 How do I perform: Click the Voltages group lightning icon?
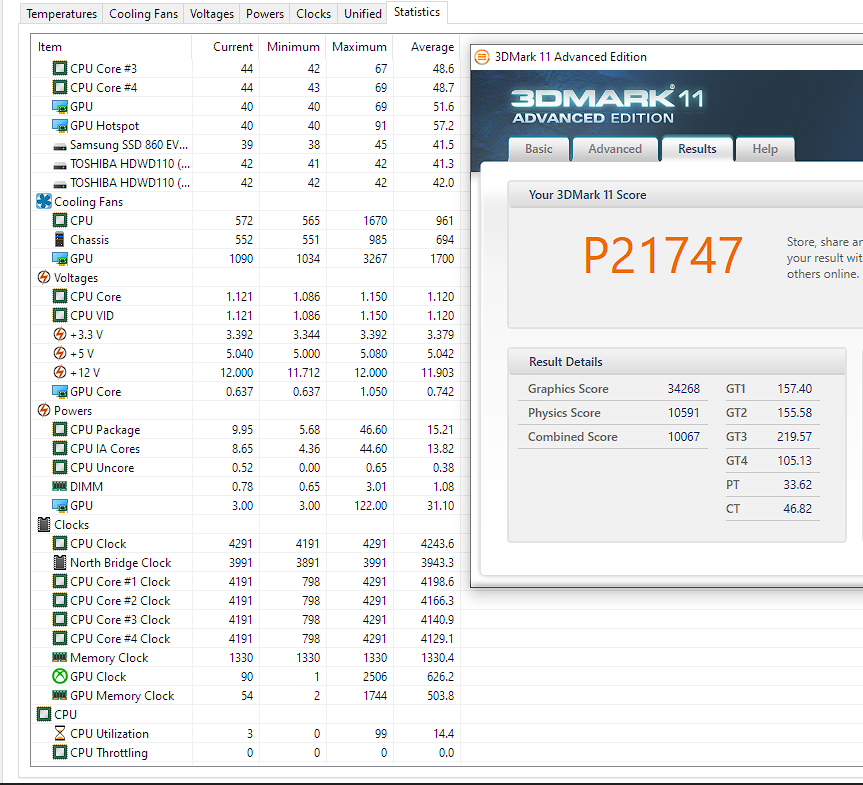coord(43,277)
